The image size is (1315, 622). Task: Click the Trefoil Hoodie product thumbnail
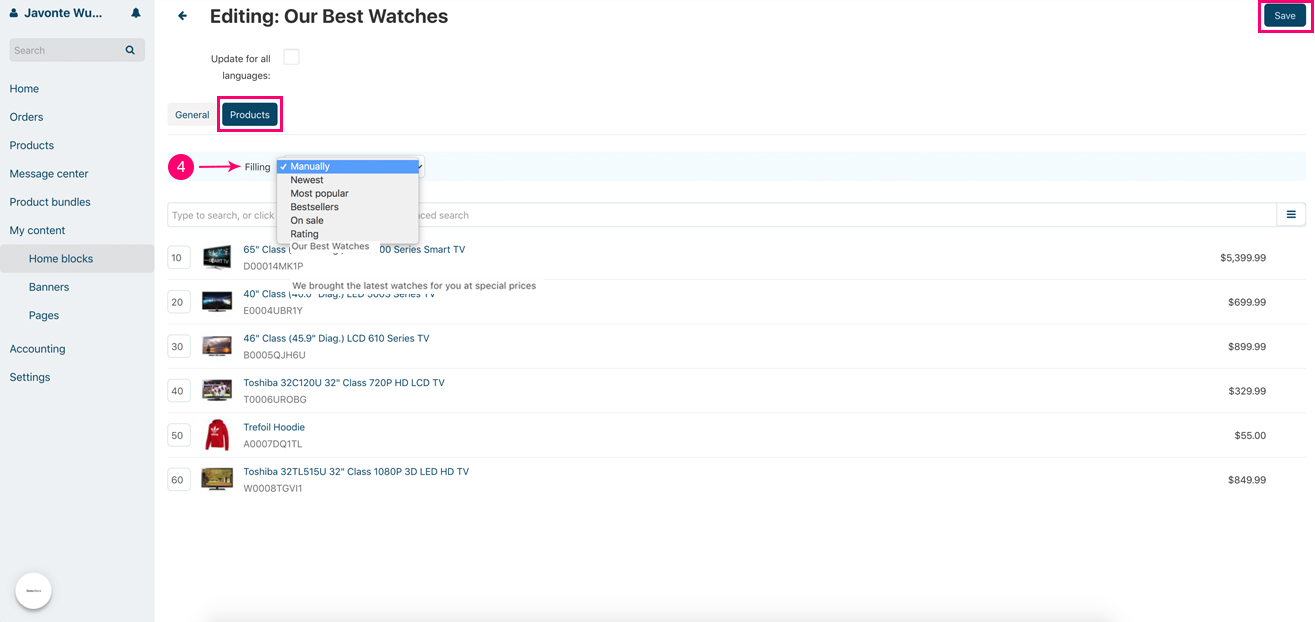pyautogui.click(x=217, y=435)
